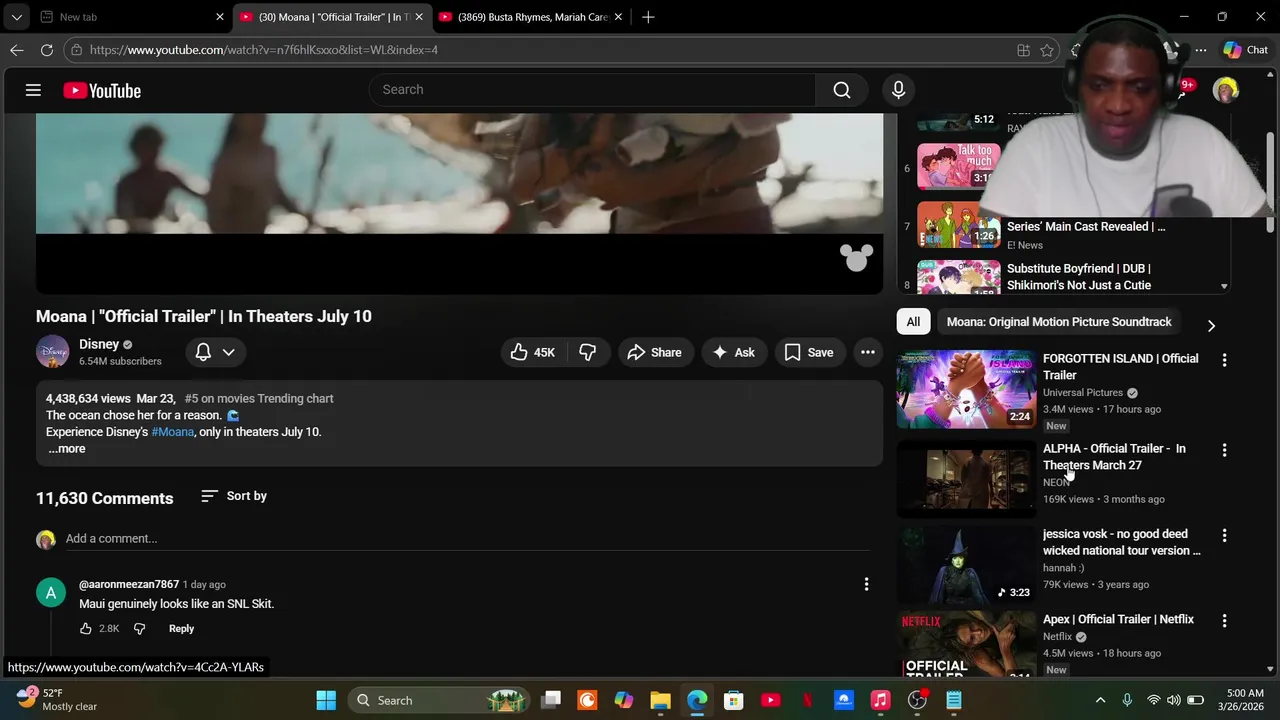The image size is (1280, 720).
Task: Open options menu for aaronmeezan7867 comment
Action: pos(866,584)
